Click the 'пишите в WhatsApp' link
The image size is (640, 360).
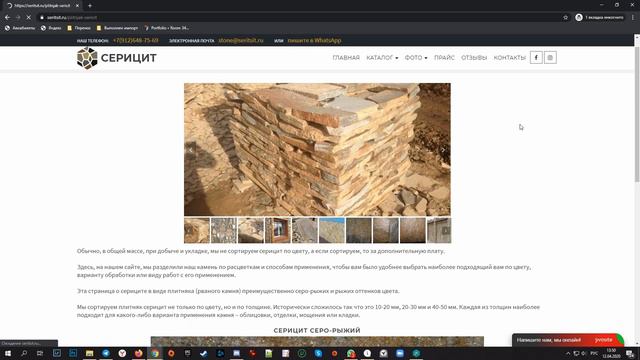[x=314, y=40]
